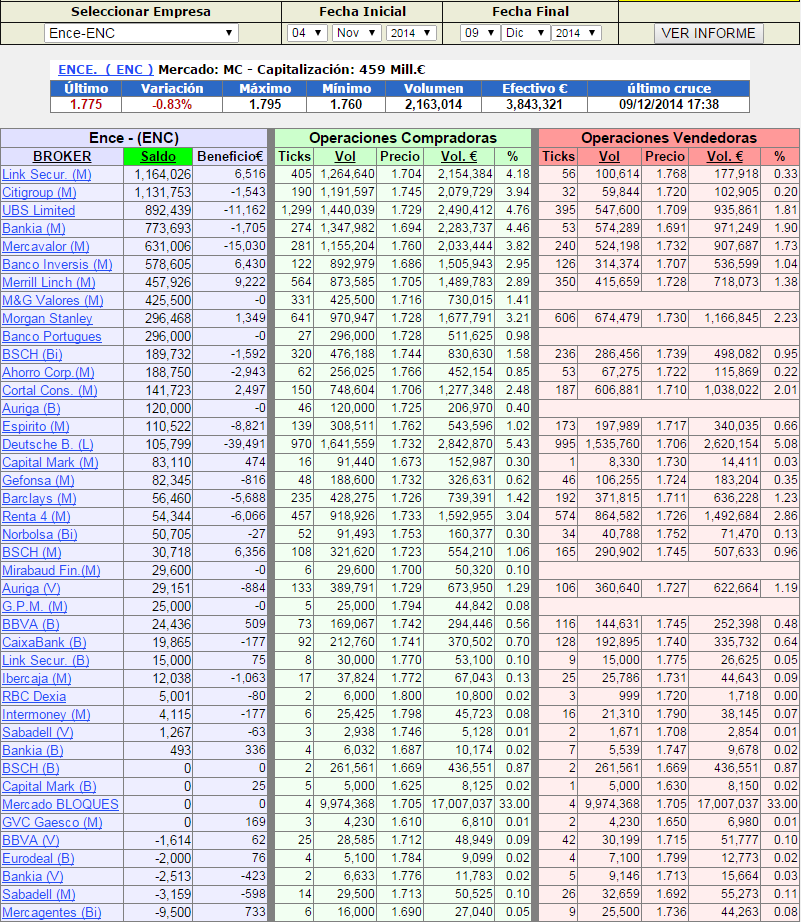Open the Morgan Stanley broker link
801x922 pixels.
pos(47,319)
